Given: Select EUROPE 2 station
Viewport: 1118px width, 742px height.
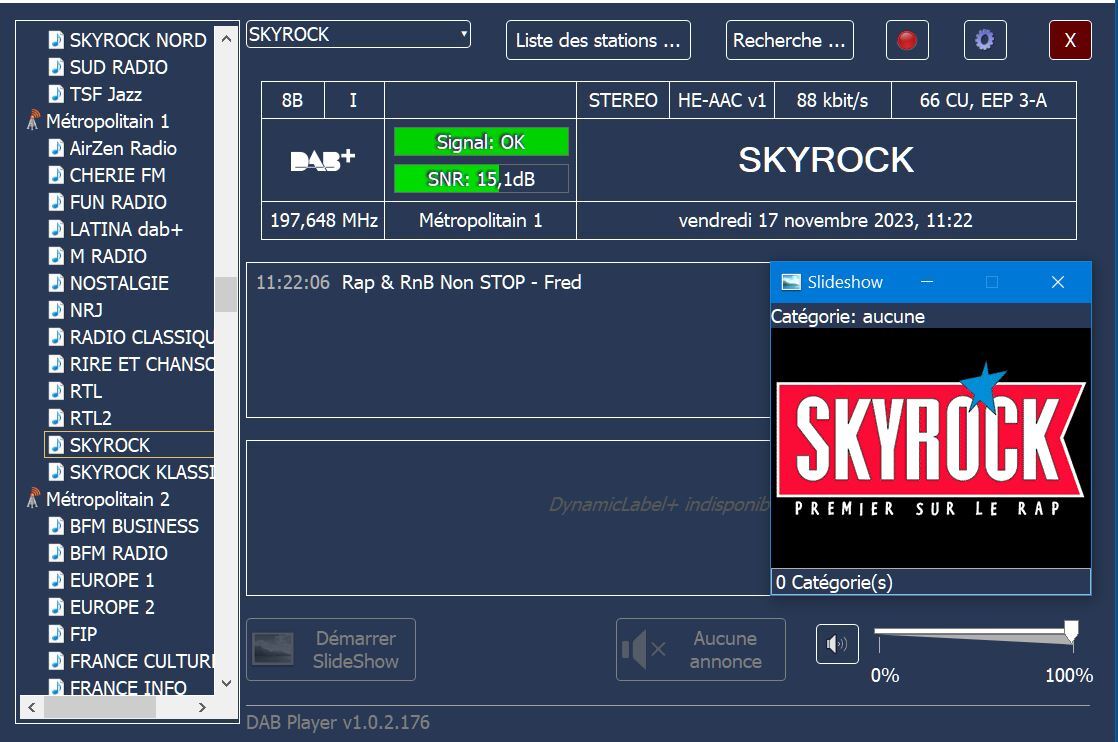Looking at the screenshot, I should pos(112,607).
